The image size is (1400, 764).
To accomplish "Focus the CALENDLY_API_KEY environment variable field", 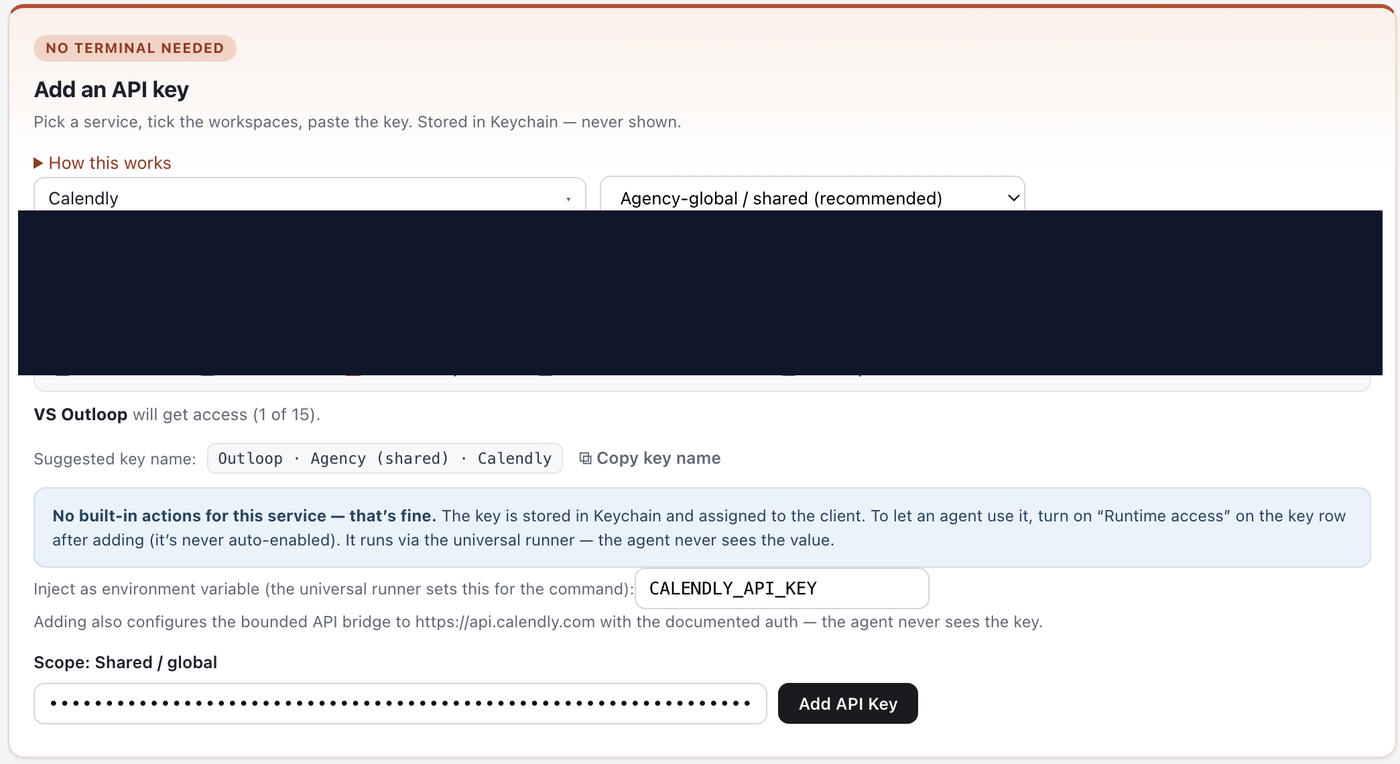I will (x=782, y=588).
